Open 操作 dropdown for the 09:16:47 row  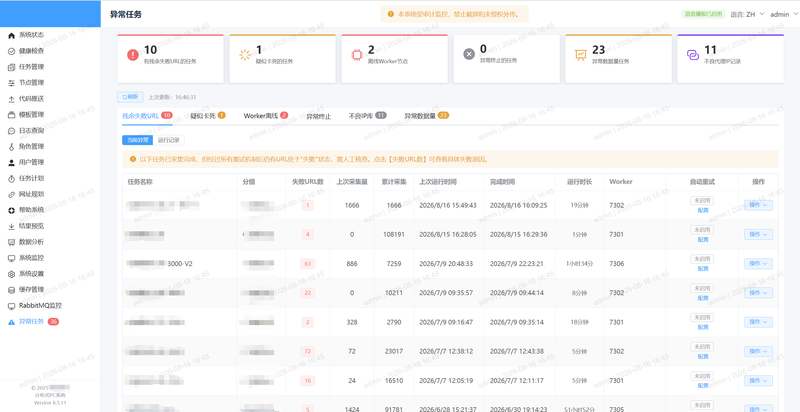(x=758, y=322)
